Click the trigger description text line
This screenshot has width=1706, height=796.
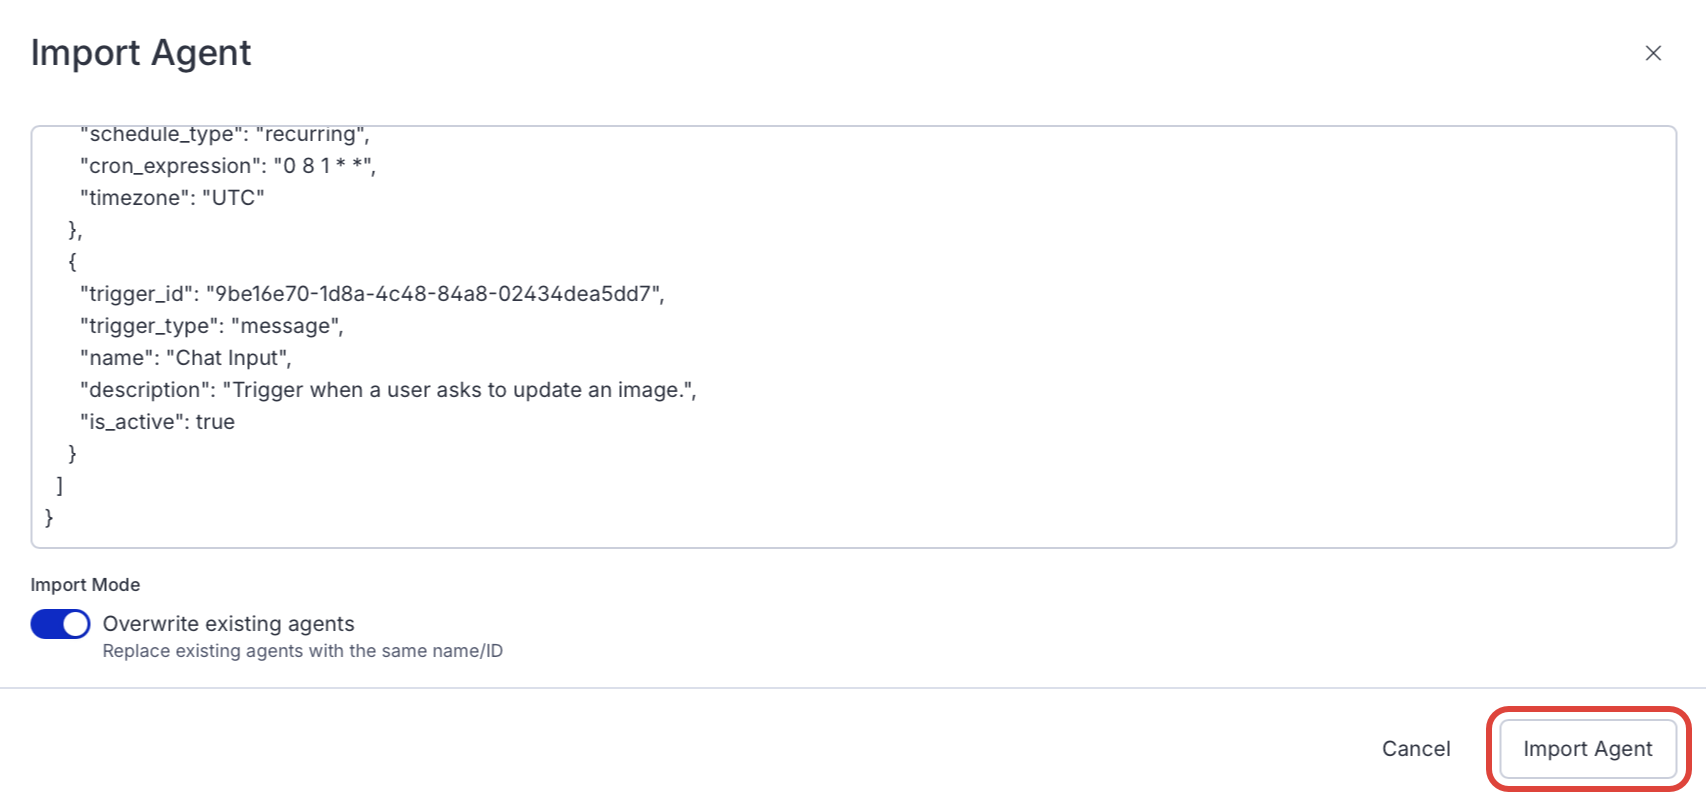coord(387,390)
